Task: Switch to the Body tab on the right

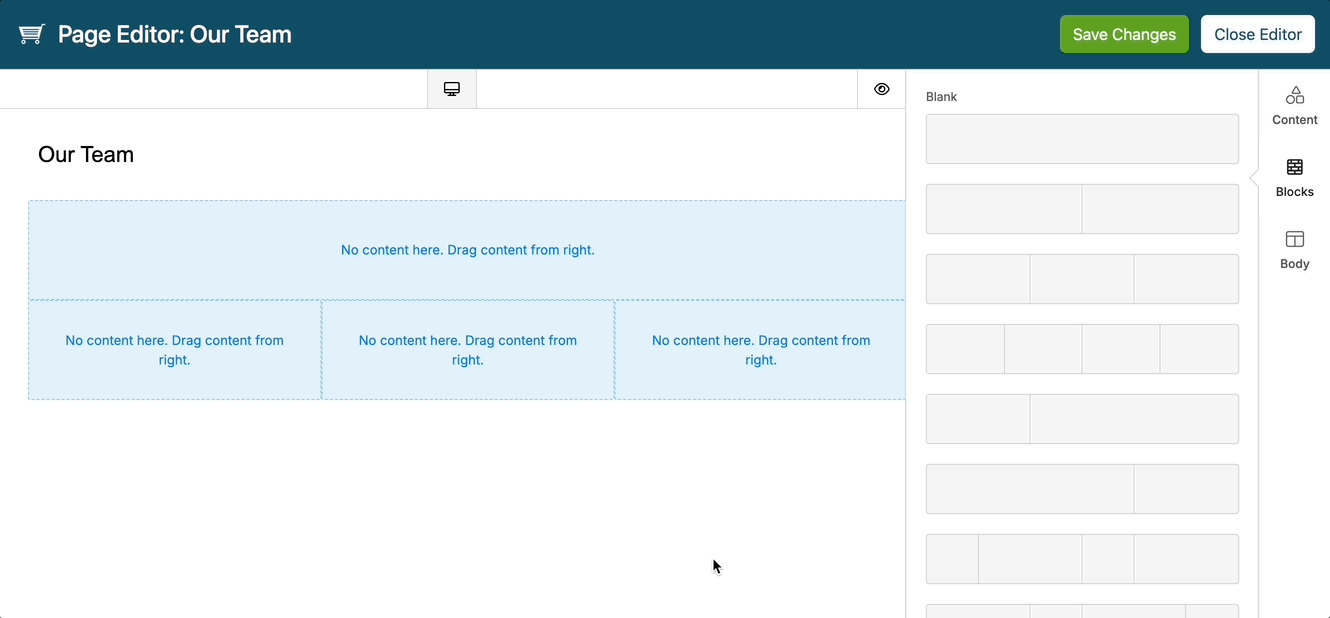Action: point(1294,249)
